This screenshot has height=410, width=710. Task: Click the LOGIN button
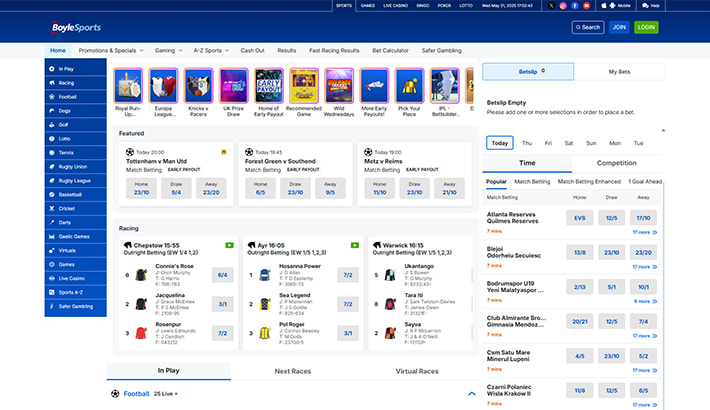(x=646, y=27)
